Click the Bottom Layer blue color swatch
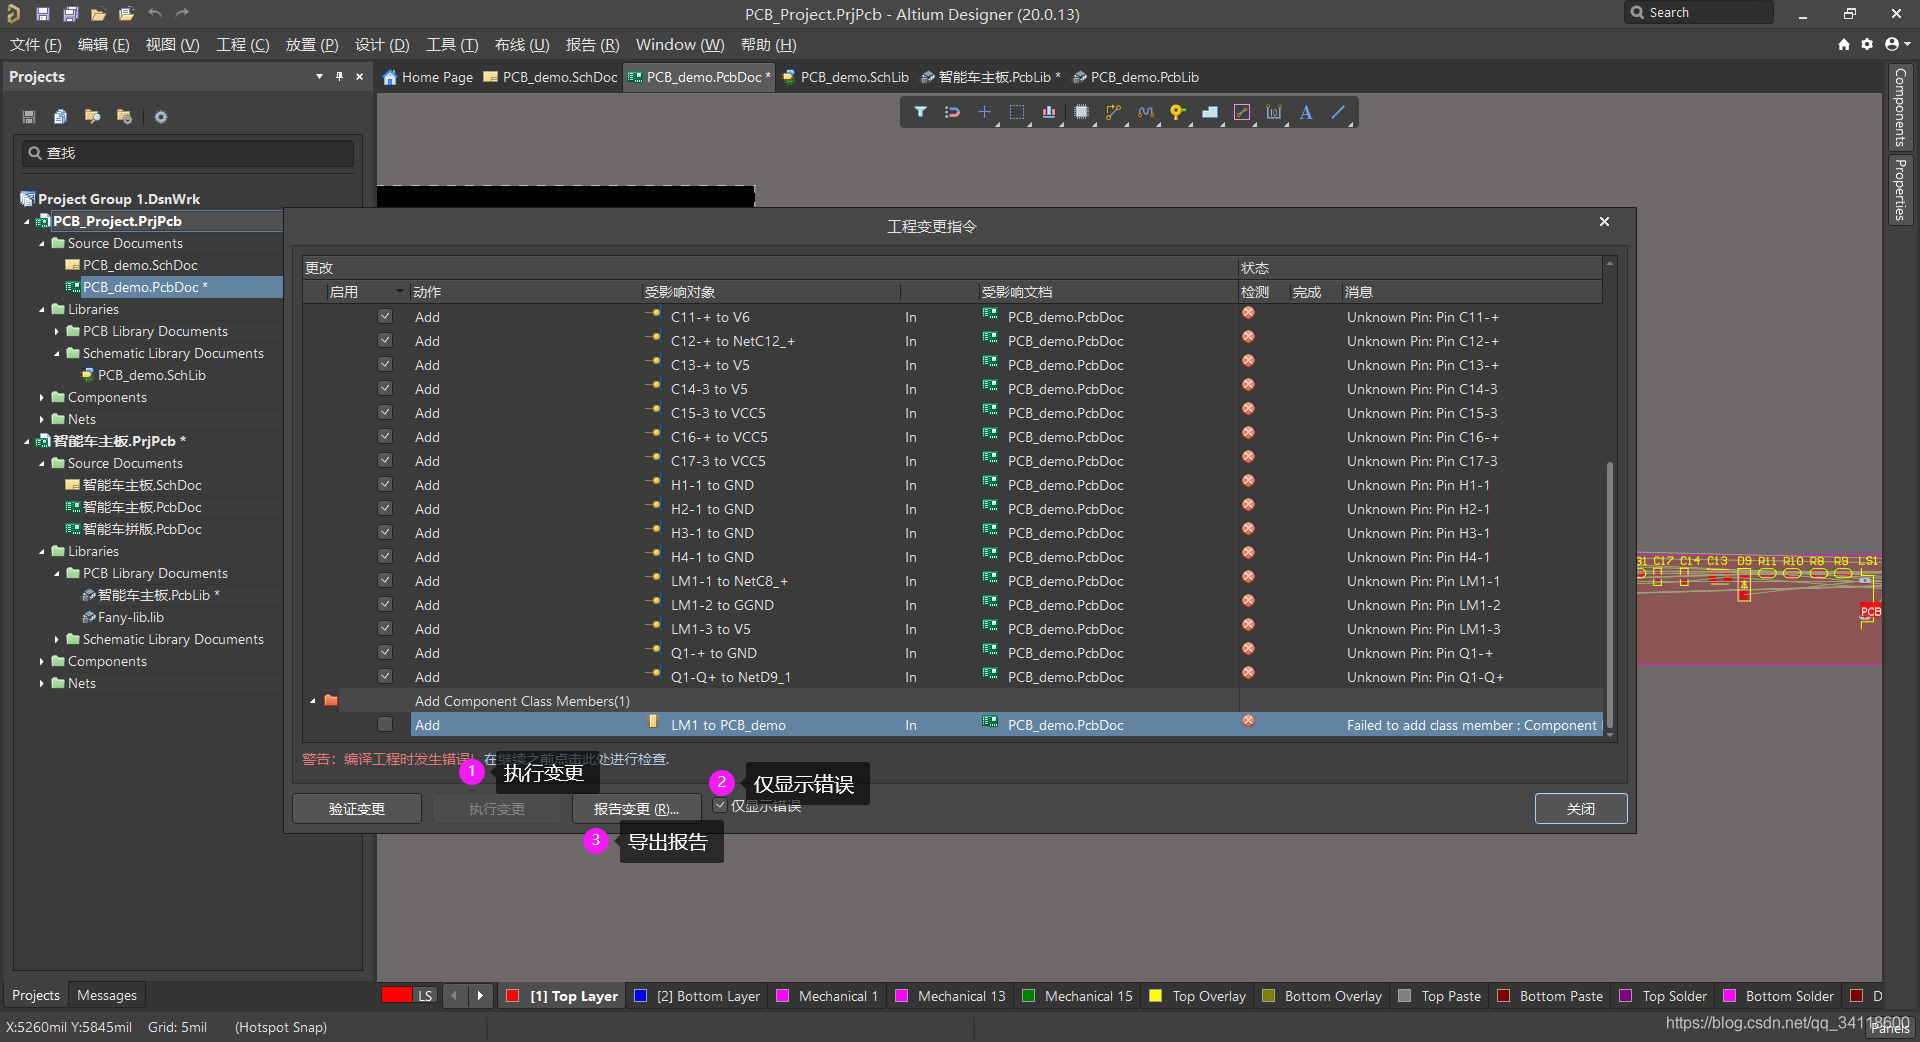Screen dimensions: 1920x1042 pos(641,996)
